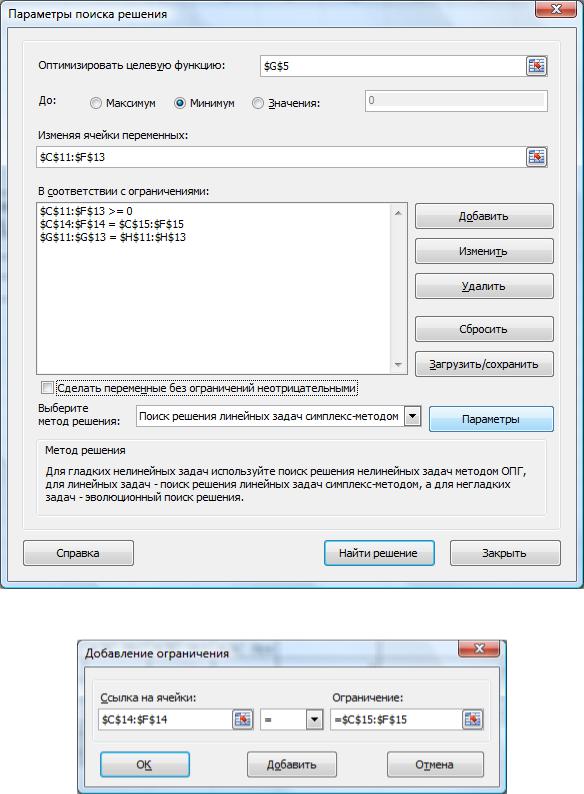Viewport: 584px width, 794px height.
Task: Select the Значения radio button
Action: pos(258,103)
